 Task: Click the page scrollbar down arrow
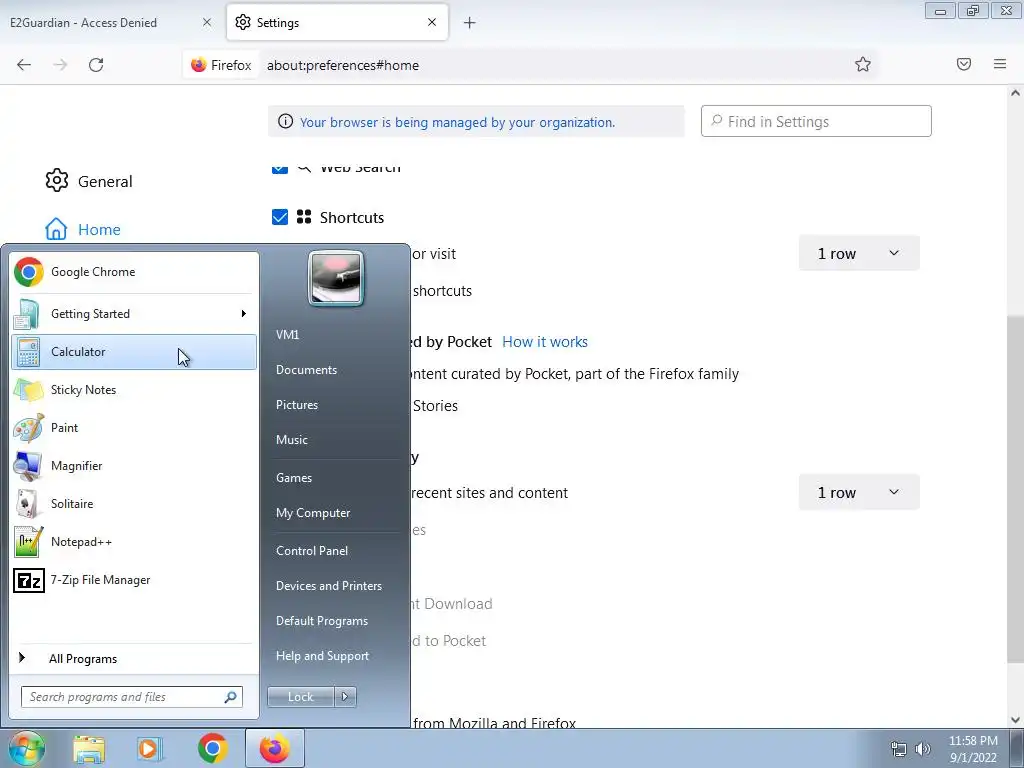[1015, 720]
